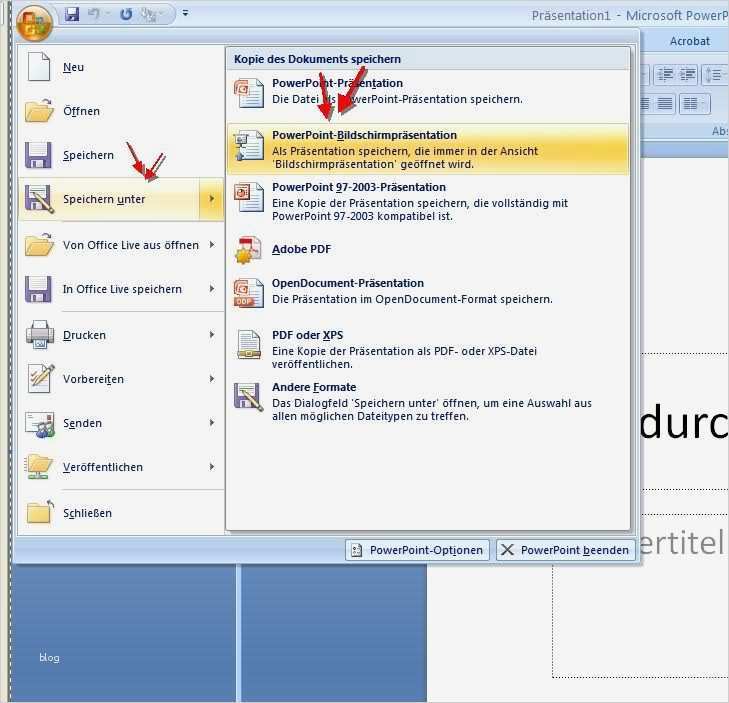Viewport: 729px width, 703px height.
Task: Choose Senden from the Office menu
Action: click(121, 423)
